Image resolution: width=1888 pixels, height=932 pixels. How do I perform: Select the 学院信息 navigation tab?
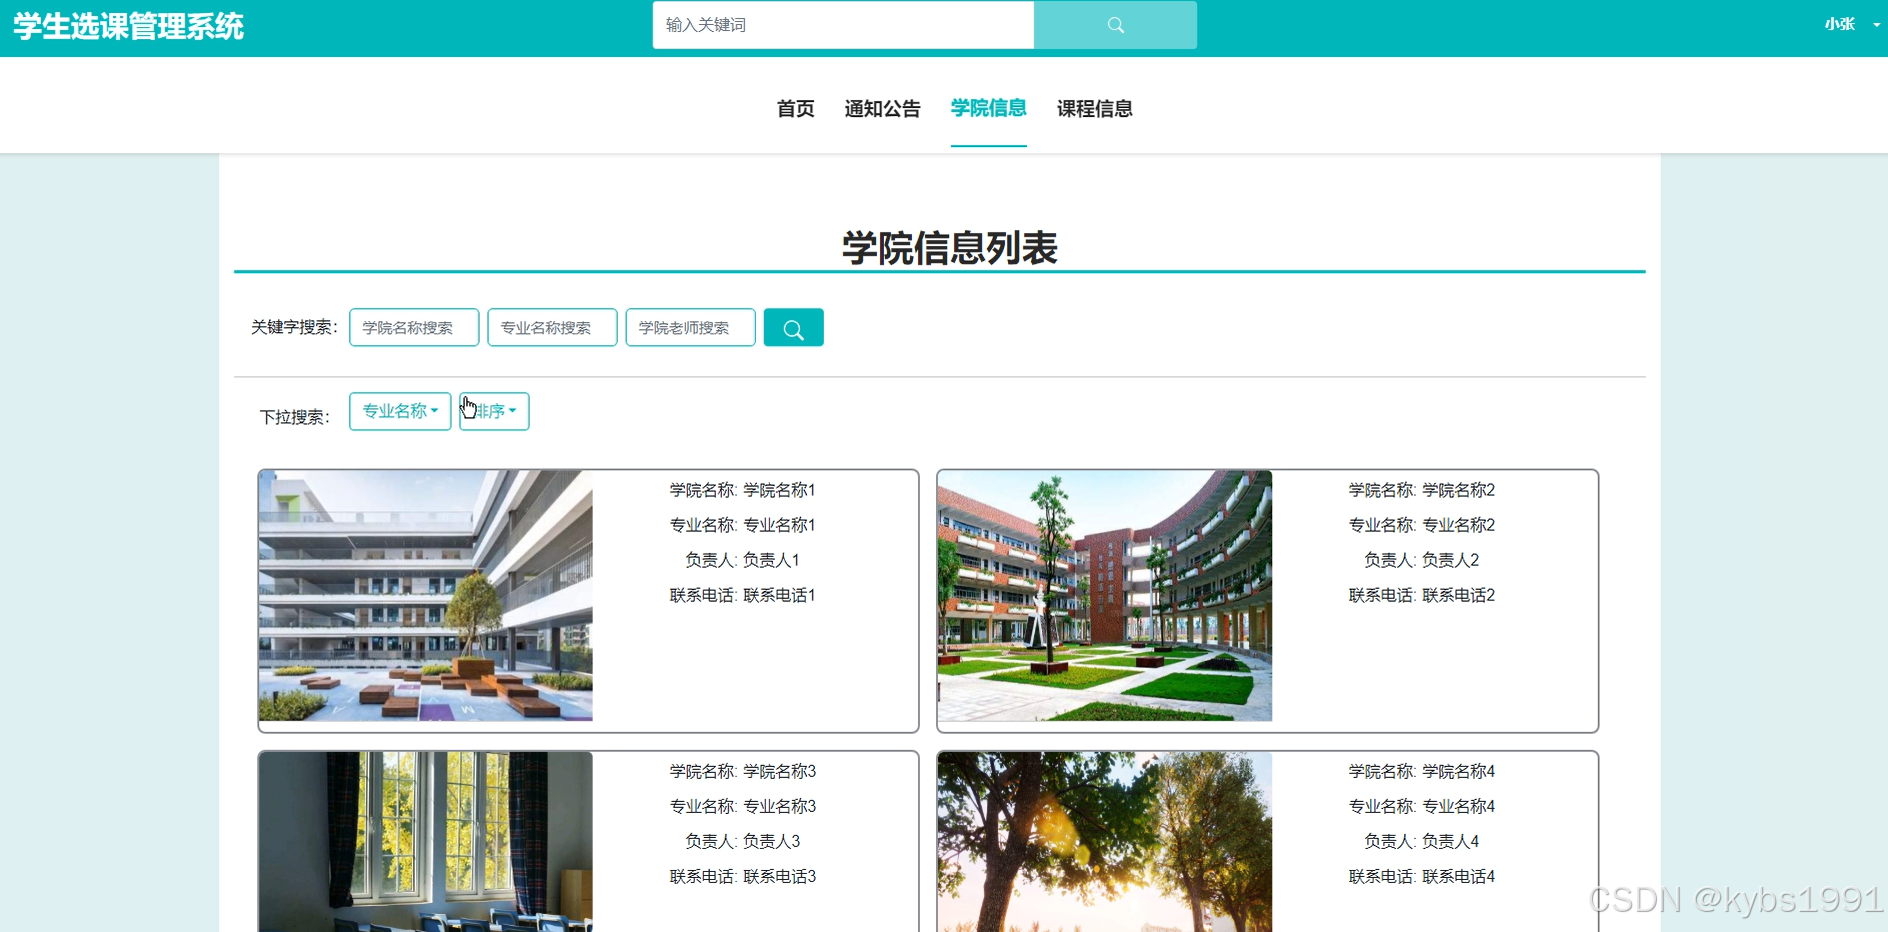click(988, 108)
